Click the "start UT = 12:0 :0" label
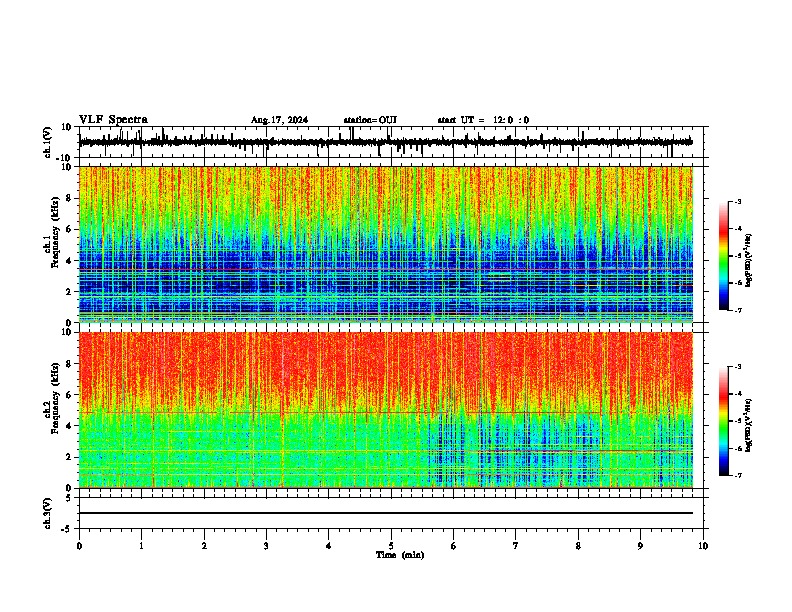792x612 pixels. (483, 120)
